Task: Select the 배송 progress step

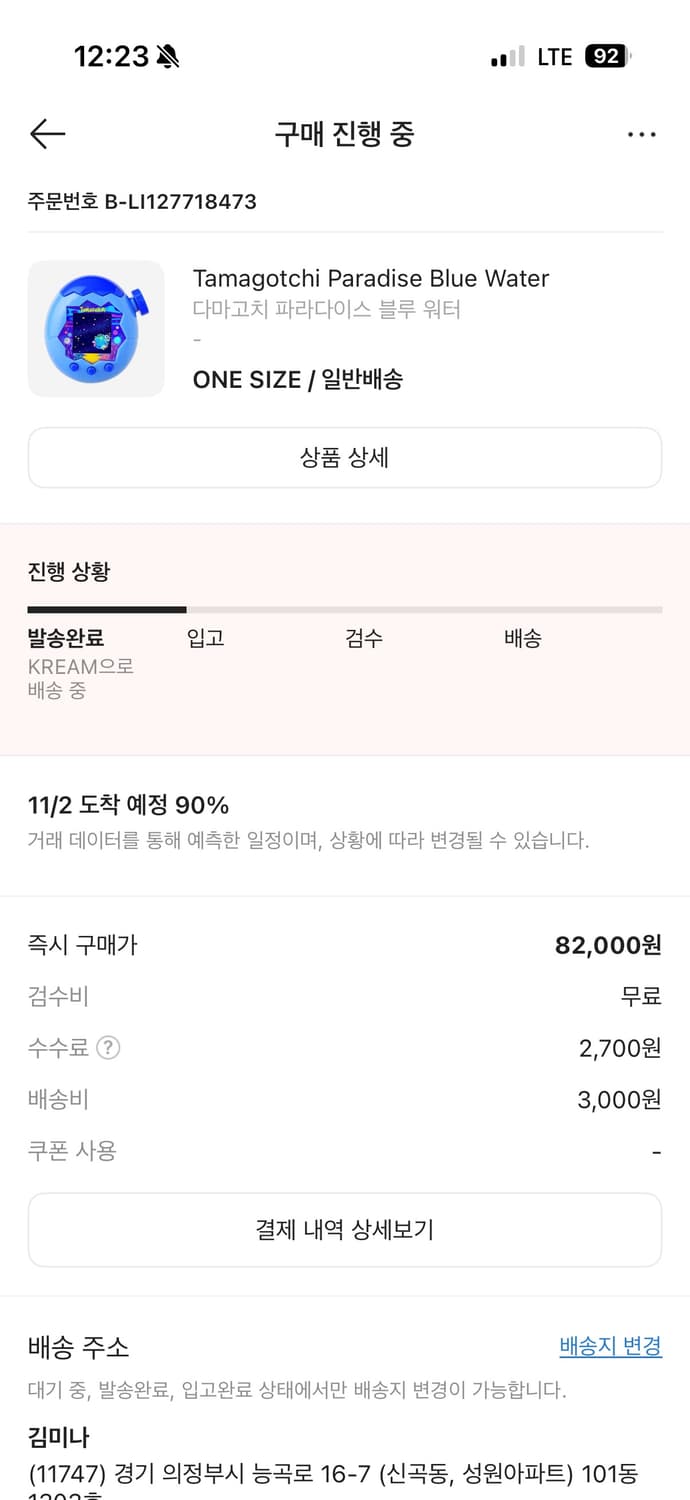Action: pyautogui.click(x=522, y=638)
